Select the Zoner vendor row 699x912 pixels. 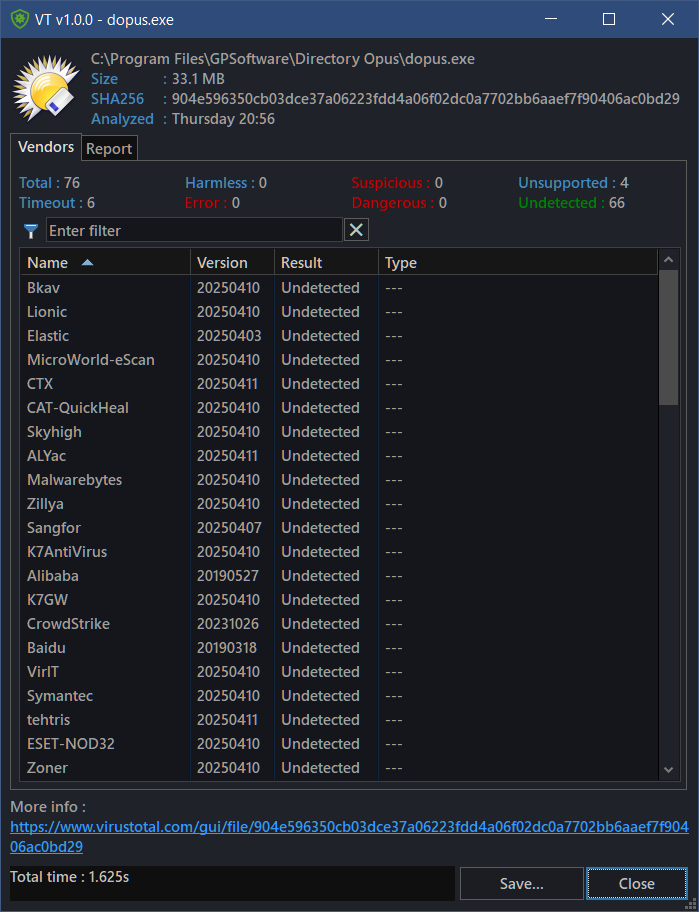click(339, 768)
